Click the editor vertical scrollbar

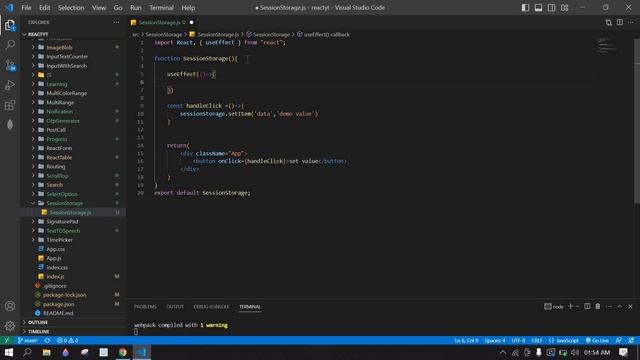pos(637,120)
